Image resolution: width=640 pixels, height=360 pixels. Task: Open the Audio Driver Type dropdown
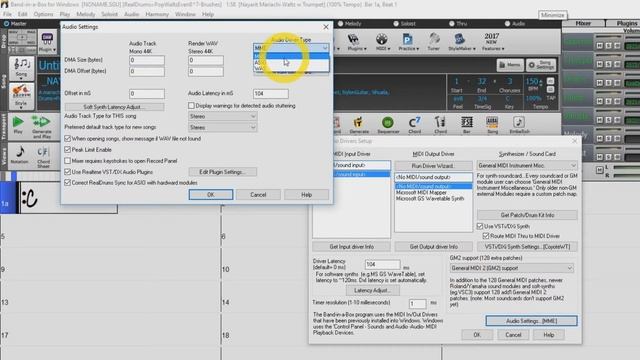point(291,48)
